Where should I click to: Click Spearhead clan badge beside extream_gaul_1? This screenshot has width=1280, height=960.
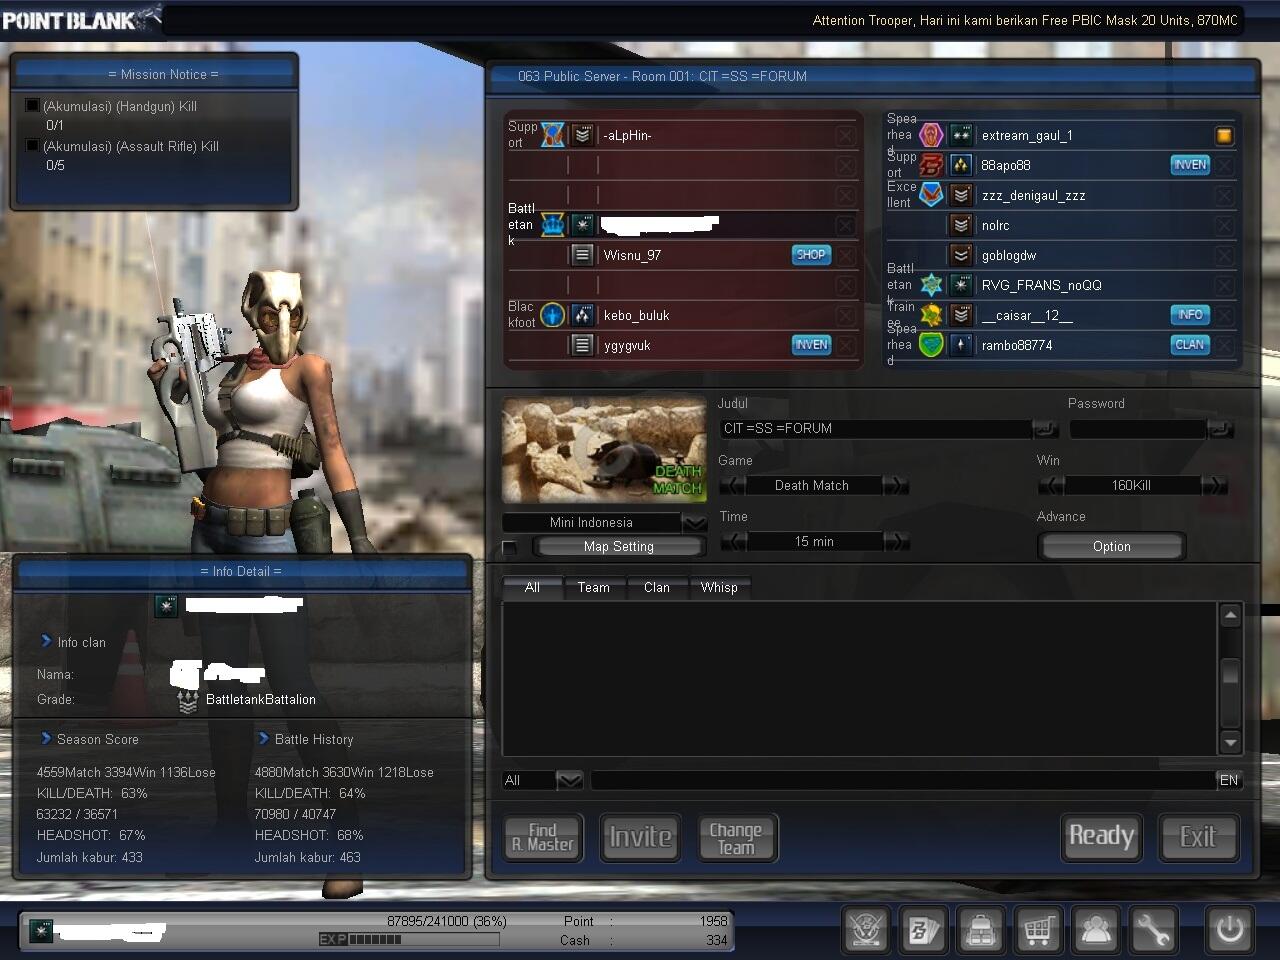click(931, 135)
